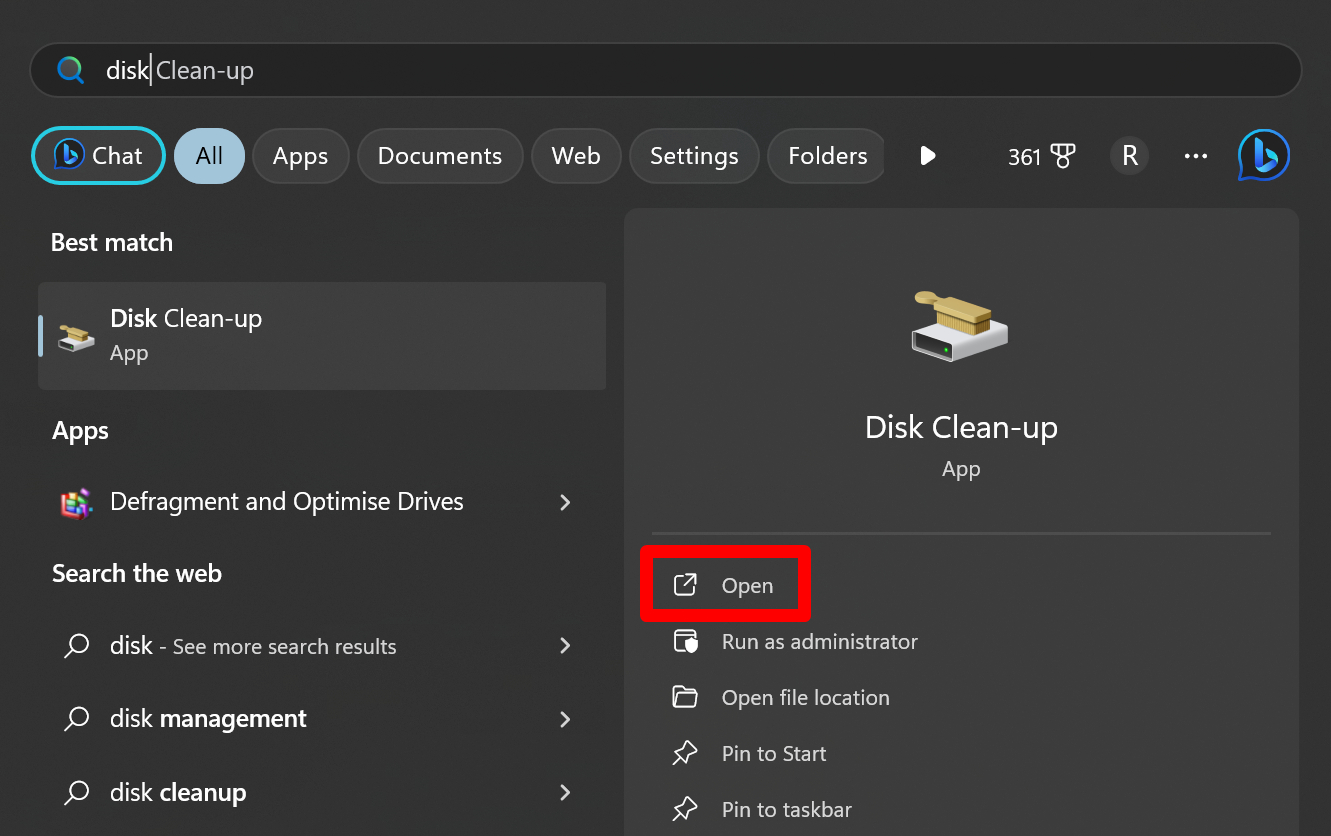Screen dimensions: 1331x836
Task: Choose Run as administrator
Action: pyautogui.click(x=819, y=642)
